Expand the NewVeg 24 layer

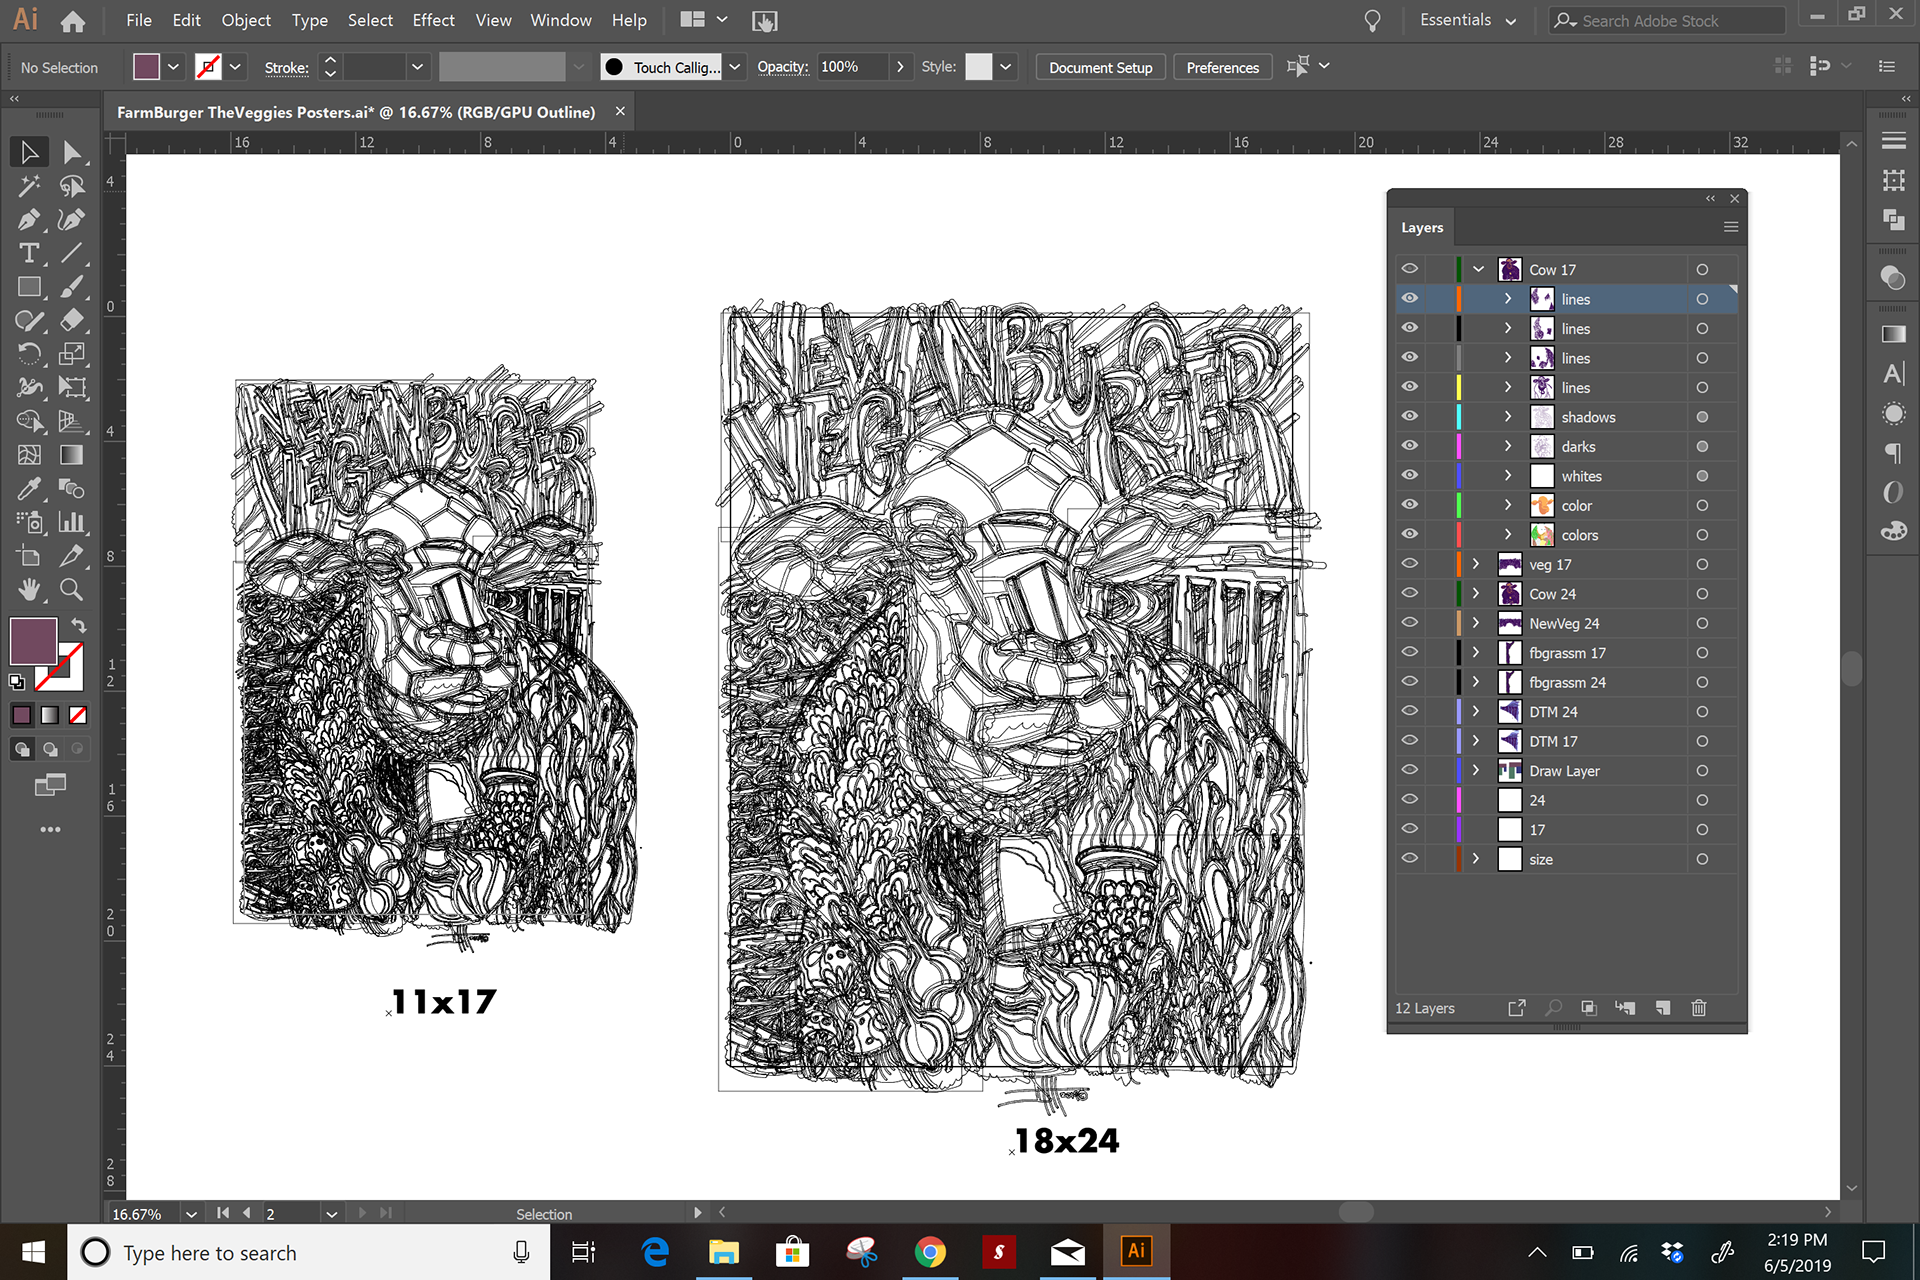pyautogui.click(x=1475, y=623)
